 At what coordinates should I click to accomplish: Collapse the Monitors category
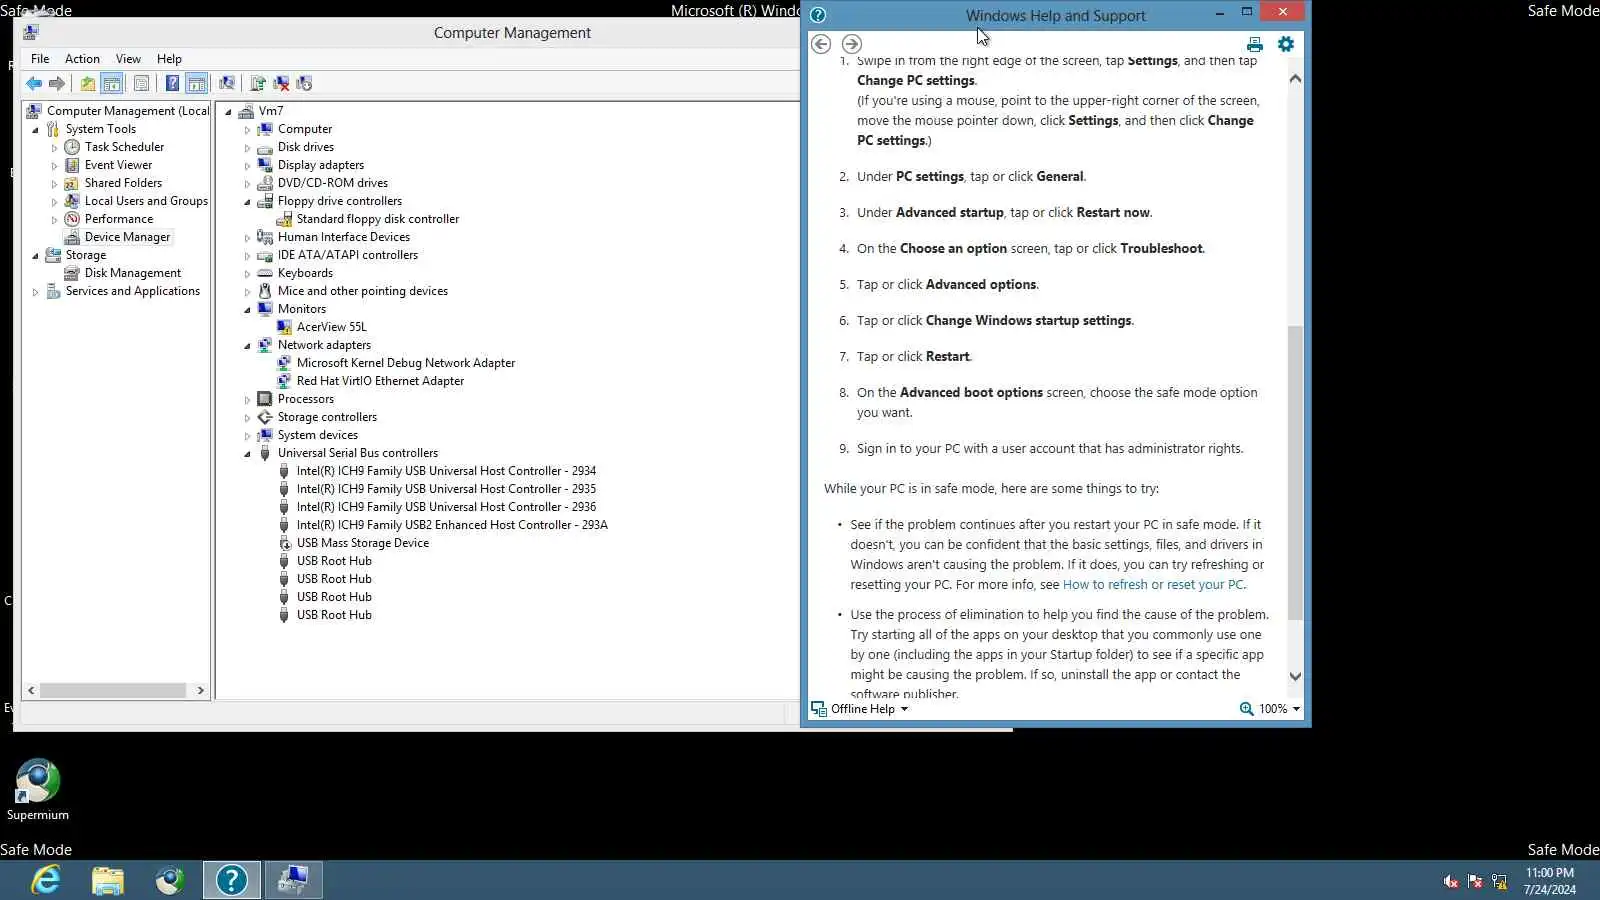247,310
